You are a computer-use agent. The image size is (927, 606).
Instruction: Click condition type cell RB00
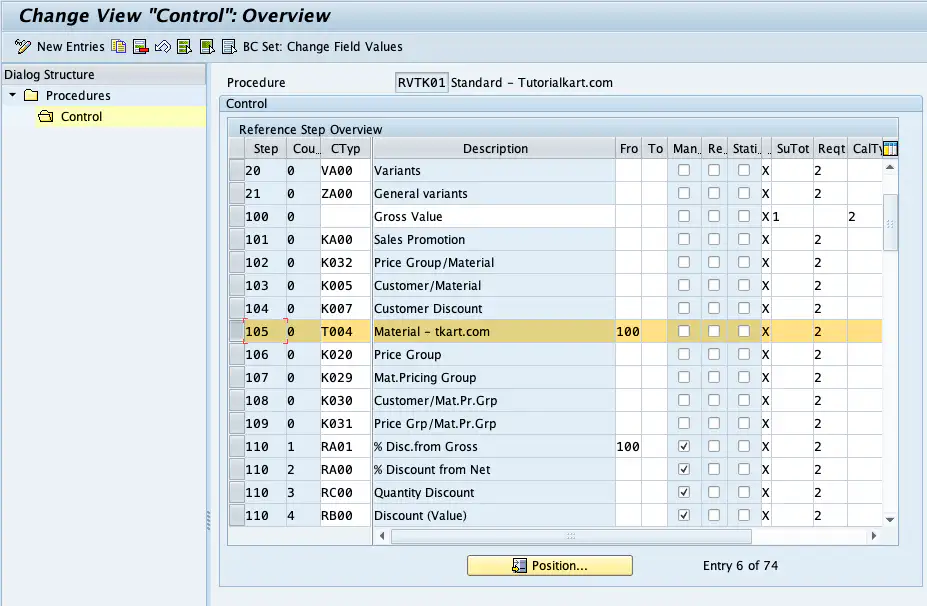click(345, 516)
